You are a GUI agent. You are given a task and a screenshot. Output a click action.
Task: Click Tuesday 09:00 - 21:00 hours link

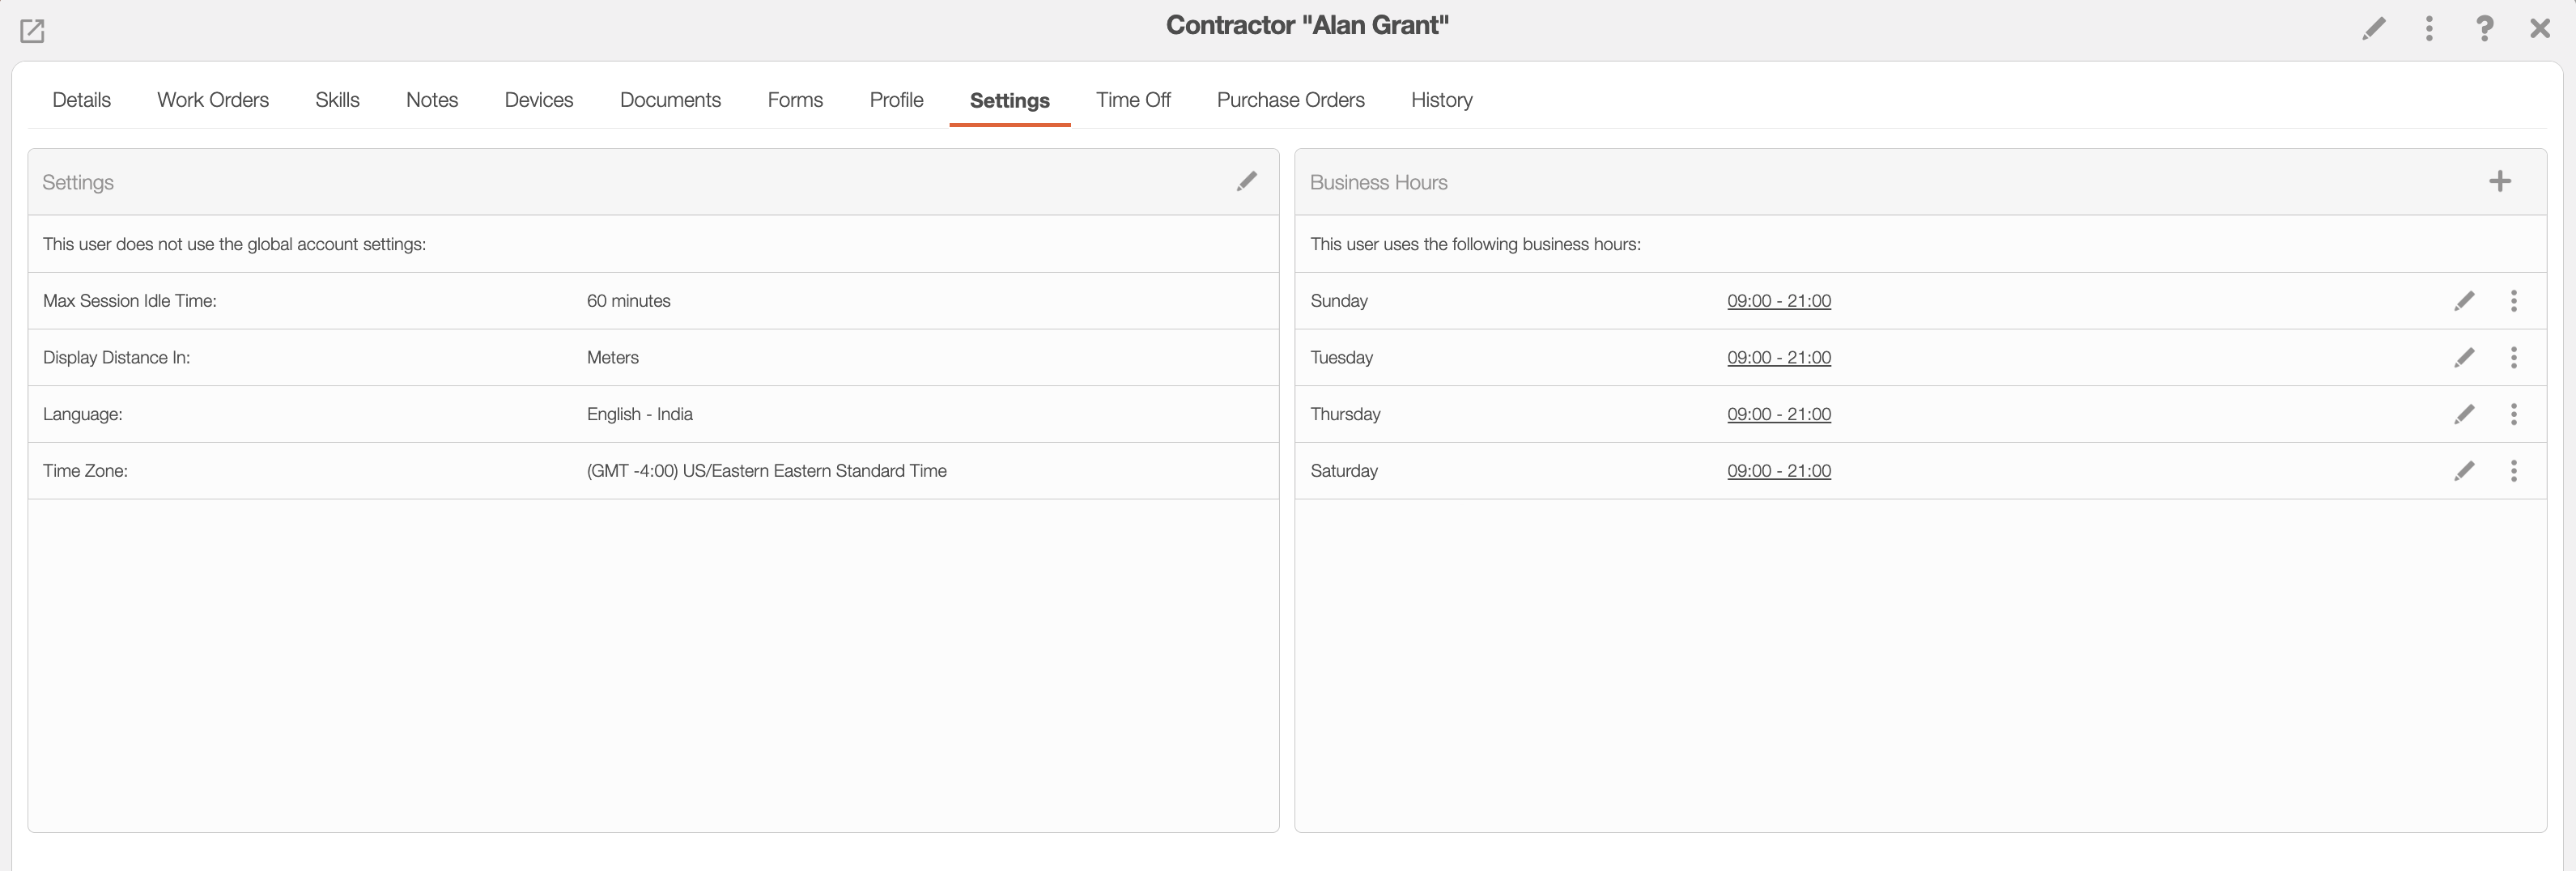tap(1779, 358)
